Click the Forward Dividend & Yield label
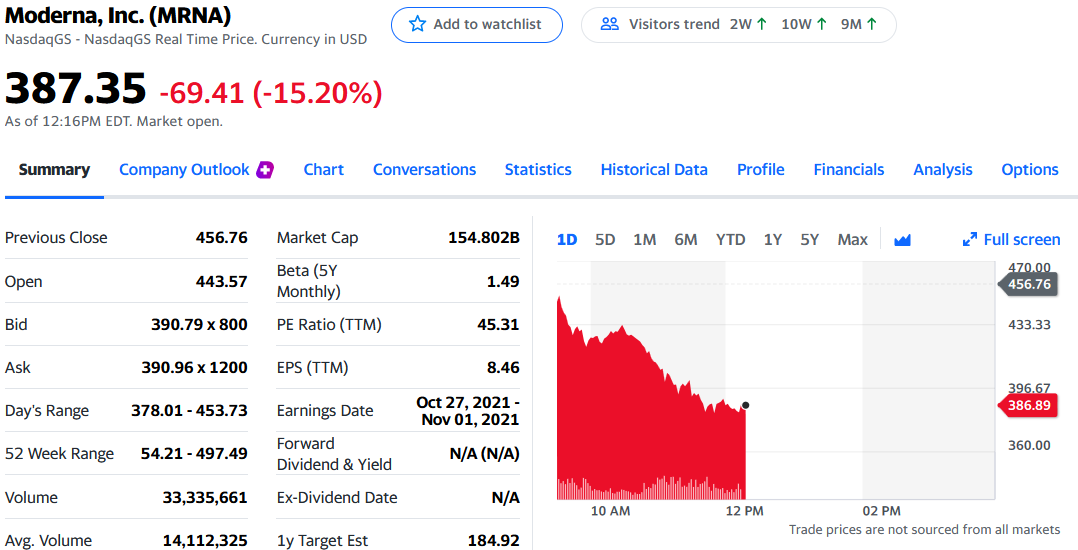The image size is (1078, 550). 334,454
